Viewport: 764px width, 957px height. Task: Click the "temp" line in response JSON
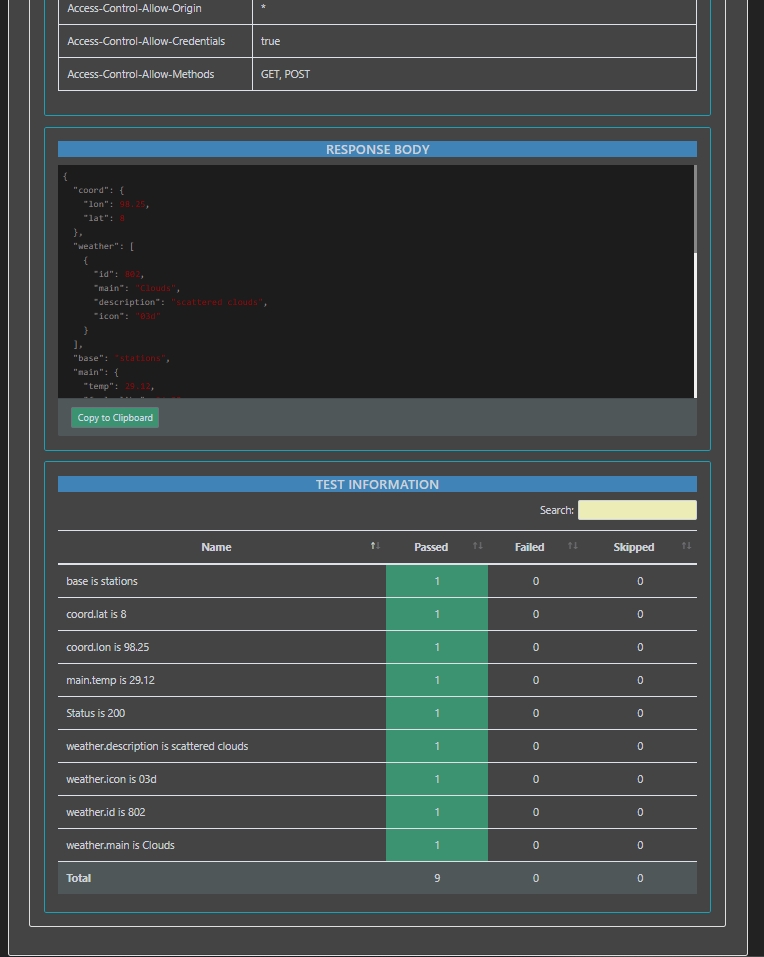(118, 386)
